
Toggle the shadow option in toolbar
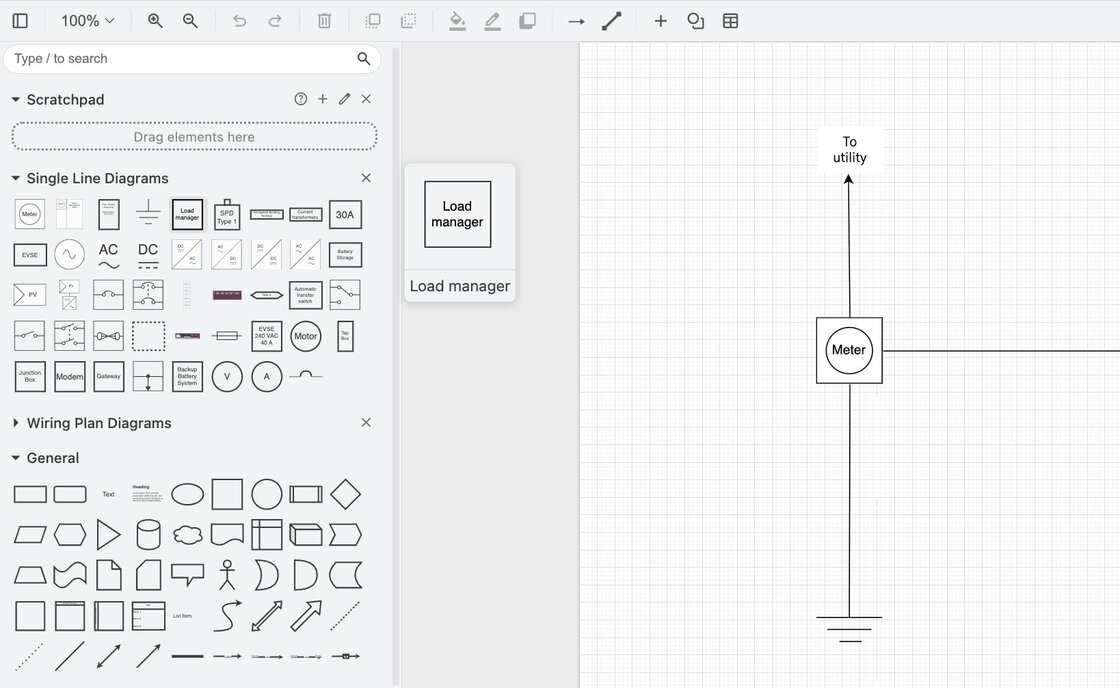(527, 20)
